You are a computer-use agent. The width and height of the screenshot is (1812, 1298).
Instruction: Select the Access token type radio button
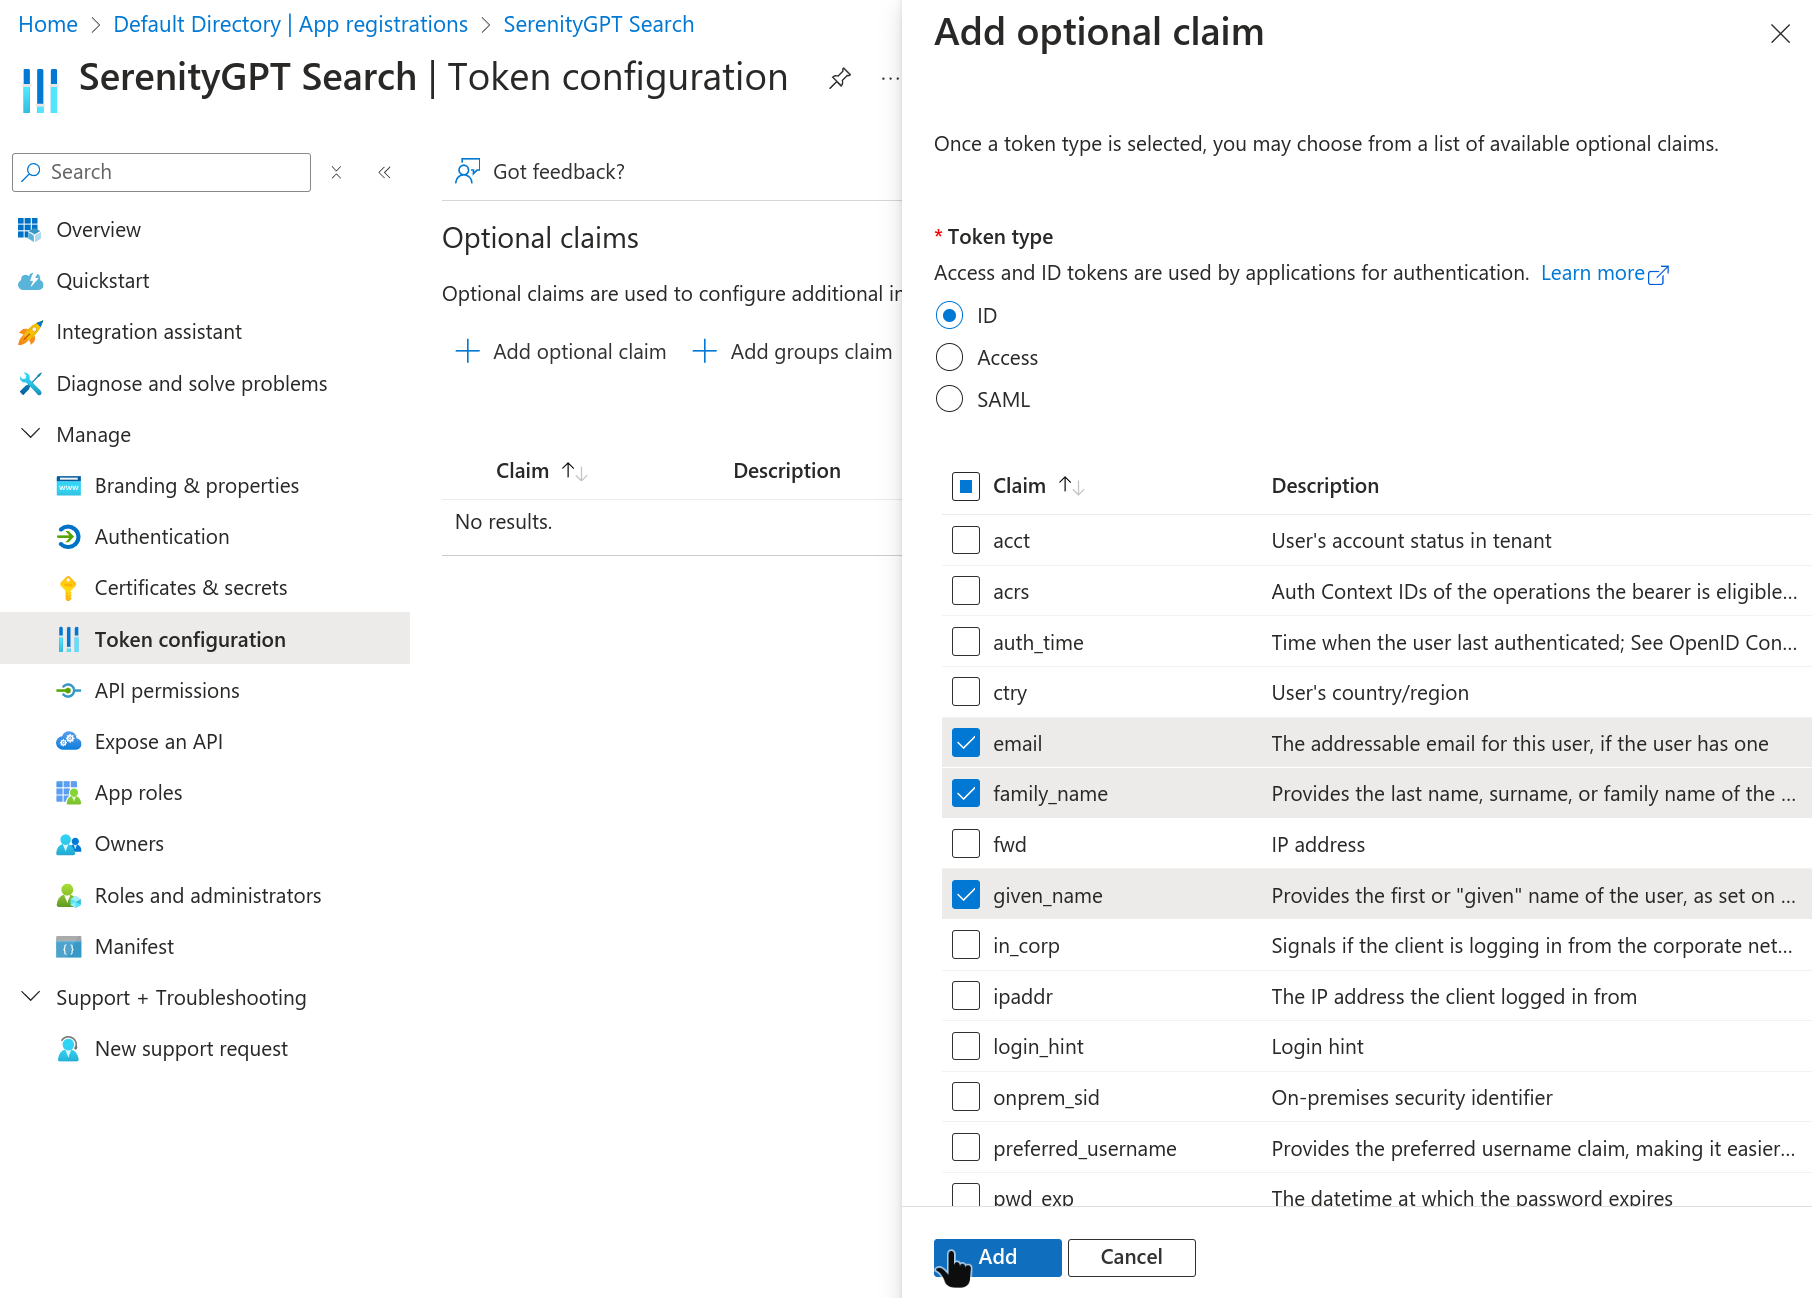pos(949,357)
